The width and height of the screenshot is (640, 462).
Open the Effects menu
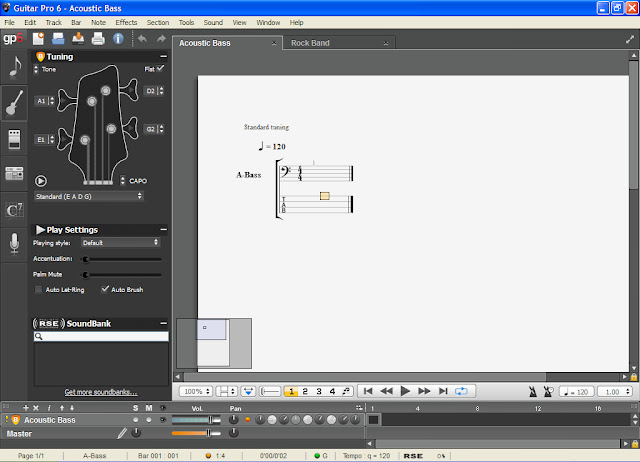(126, 22)
